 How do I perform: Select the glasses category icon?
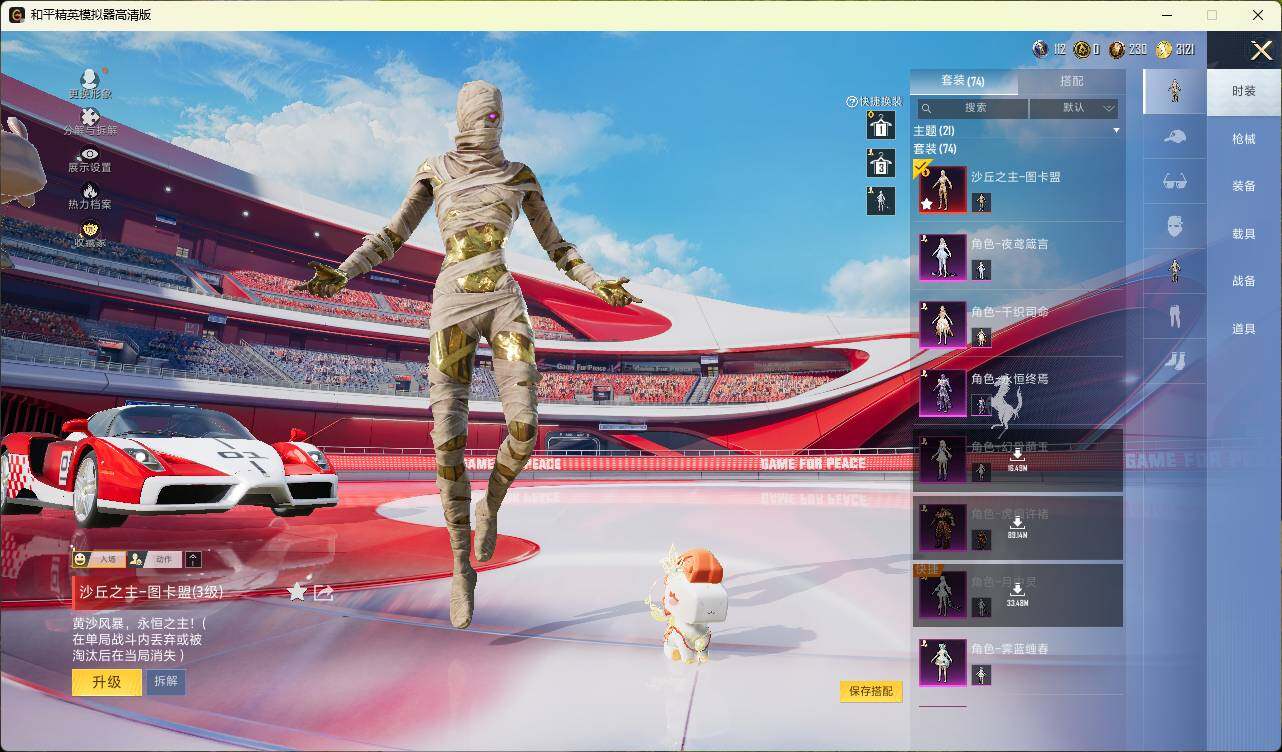coord(1175,181)
